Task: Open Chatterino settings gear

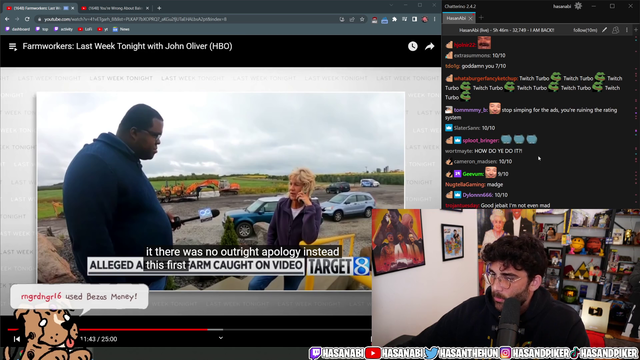Action: point(578,6)
